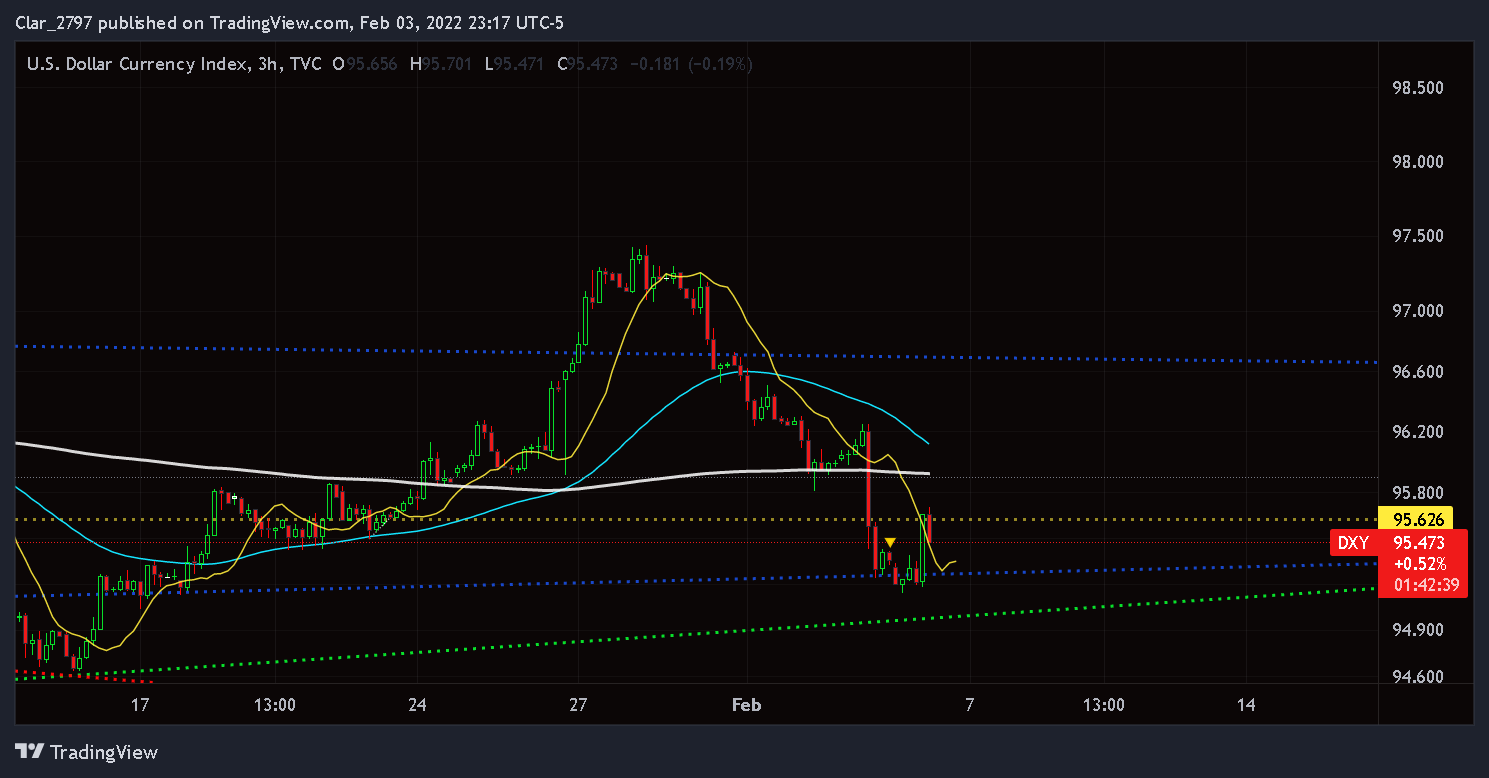This screenshot has width=1489, height=778.
Task: Click the open value O95.656
Action: point(364,64)
